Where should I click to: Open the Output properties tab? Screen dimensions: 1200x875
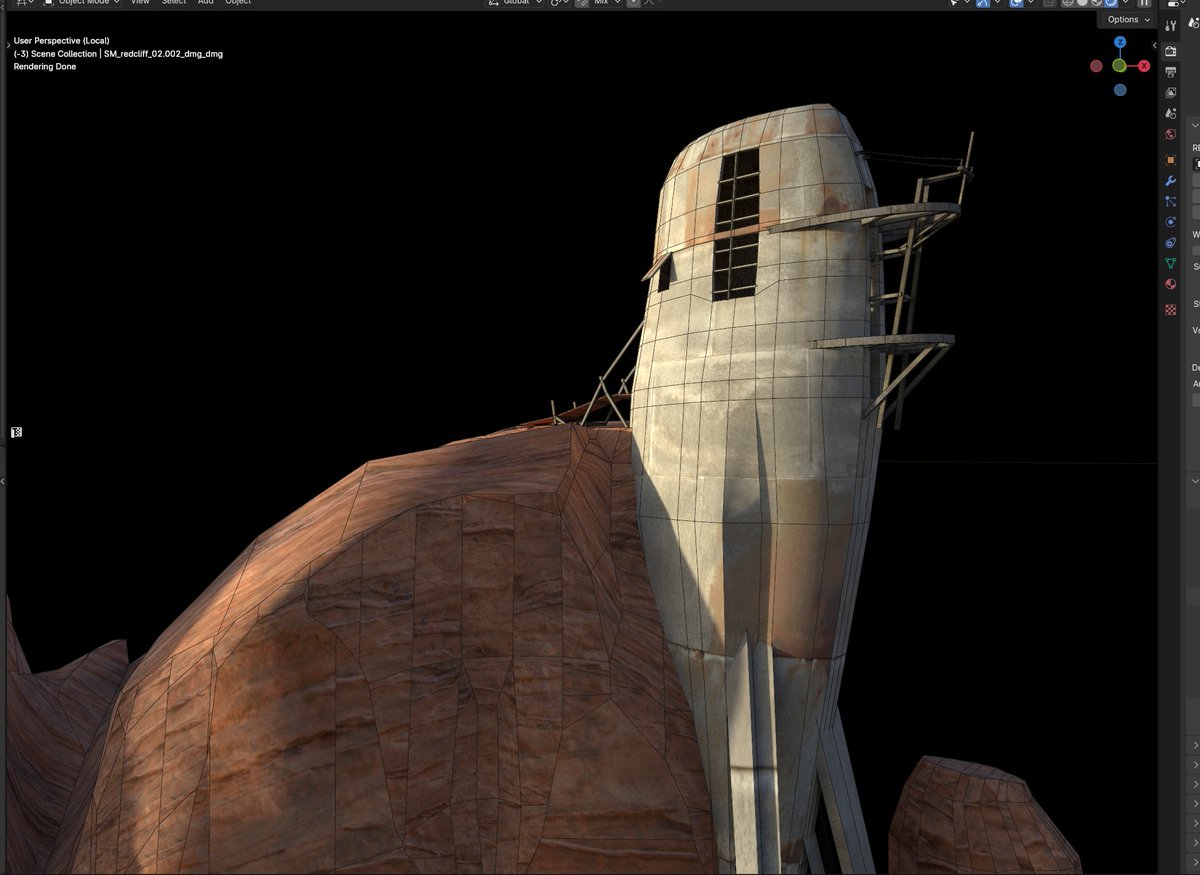(x=1171, y=72)
